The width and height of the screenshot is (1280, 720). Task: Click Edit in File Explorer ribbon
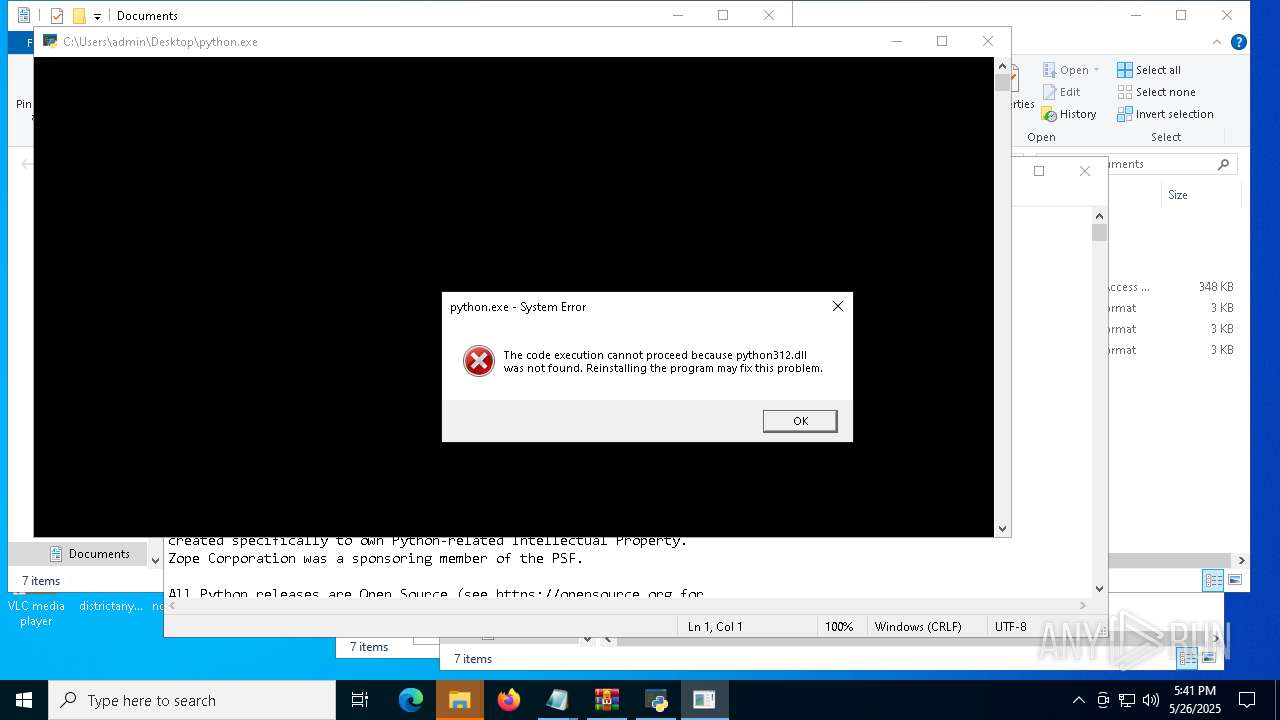tap(1061, 92)
